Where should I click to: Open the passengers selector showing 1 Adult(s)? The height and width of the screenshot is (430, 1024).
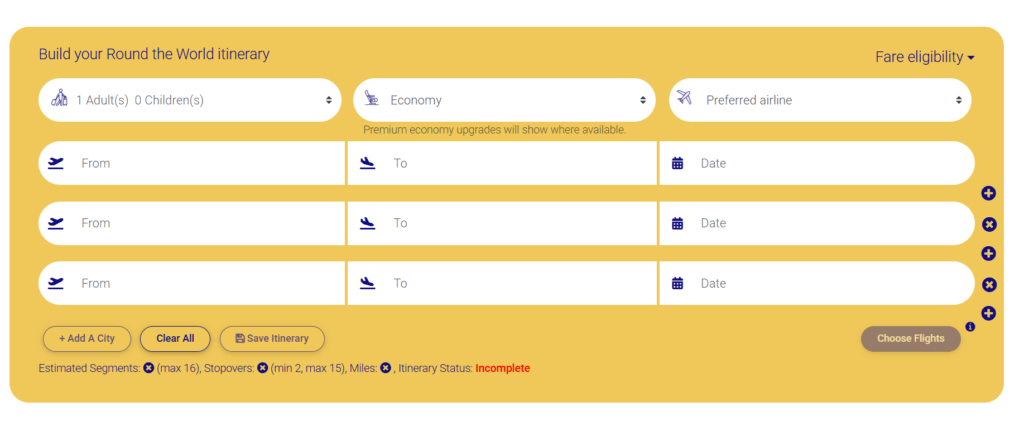[x=190, y=100]
